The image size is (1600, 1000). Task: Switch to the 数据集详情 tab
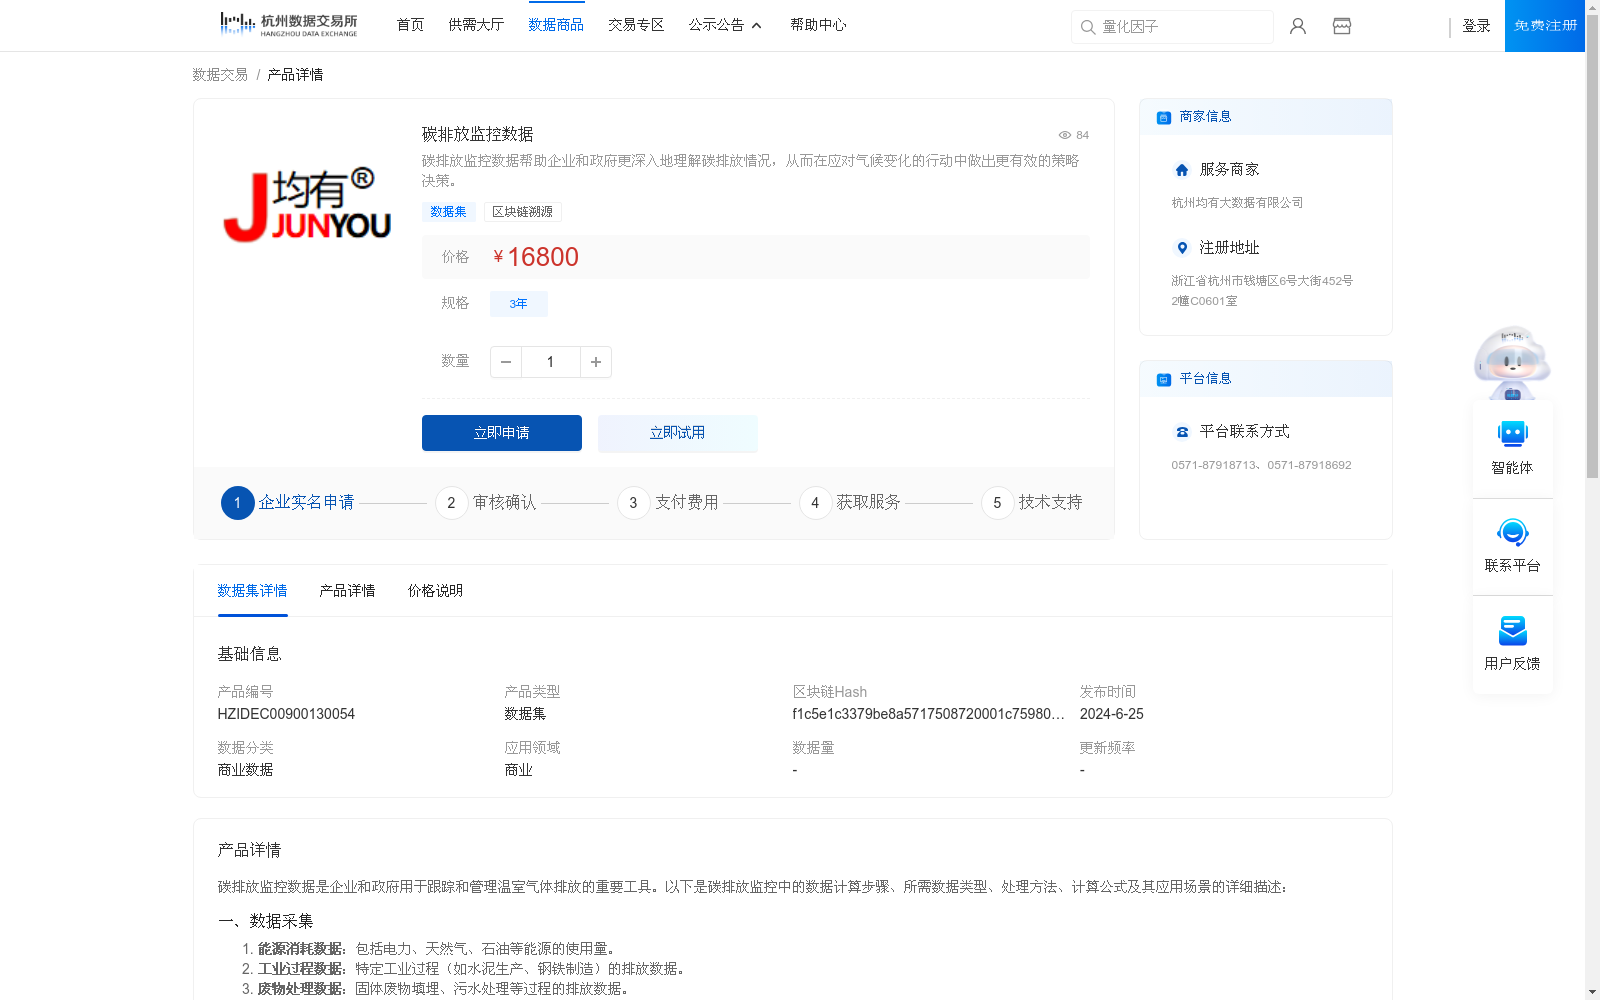tap(252, 591)
